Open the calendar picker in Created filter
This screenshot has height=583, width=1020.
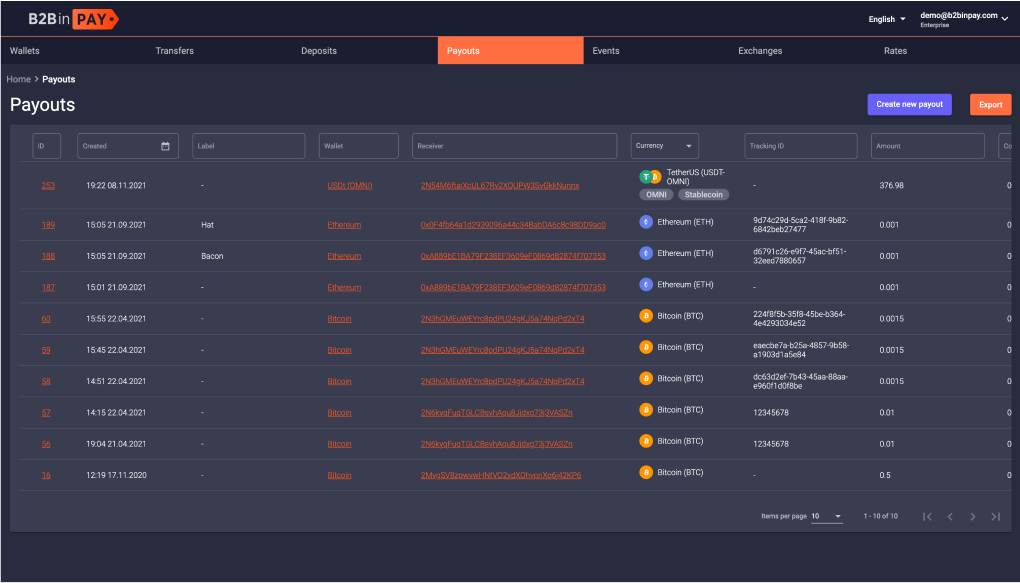pyautogui.click(x=165, y=146)
